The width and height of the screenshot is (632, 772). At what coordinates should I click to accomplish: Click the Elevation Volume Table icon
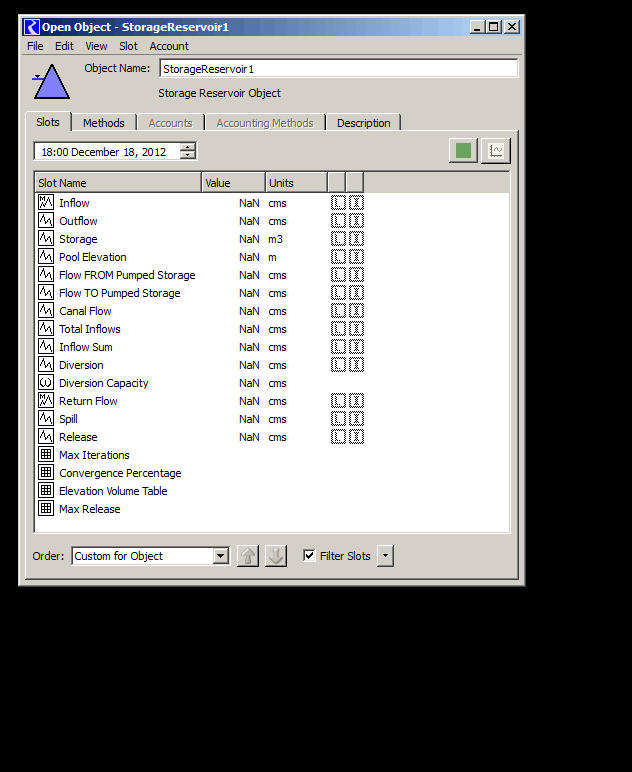(x=46, y=490)
